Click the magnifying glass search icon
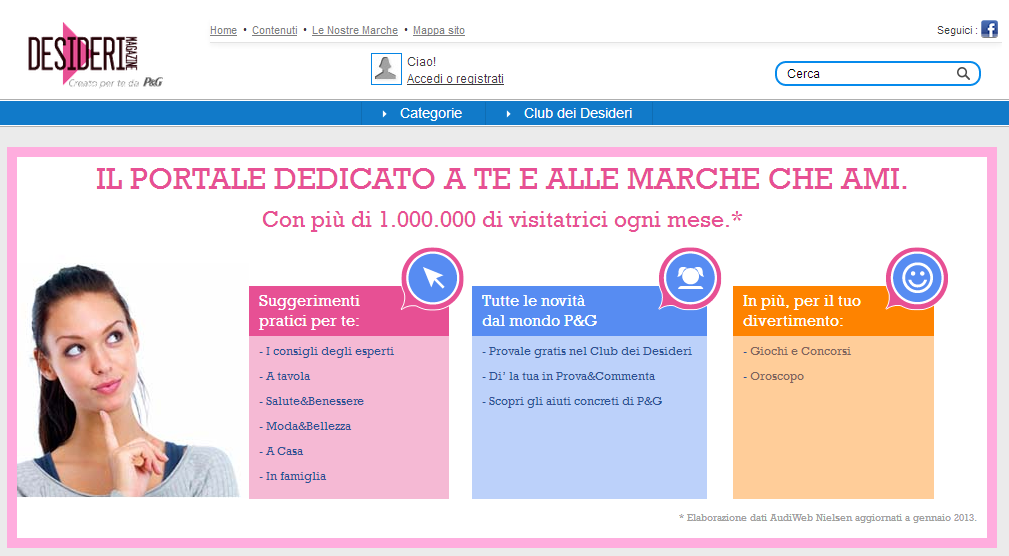The height and width of the screenshot is (556, 1009). [963, 73]
